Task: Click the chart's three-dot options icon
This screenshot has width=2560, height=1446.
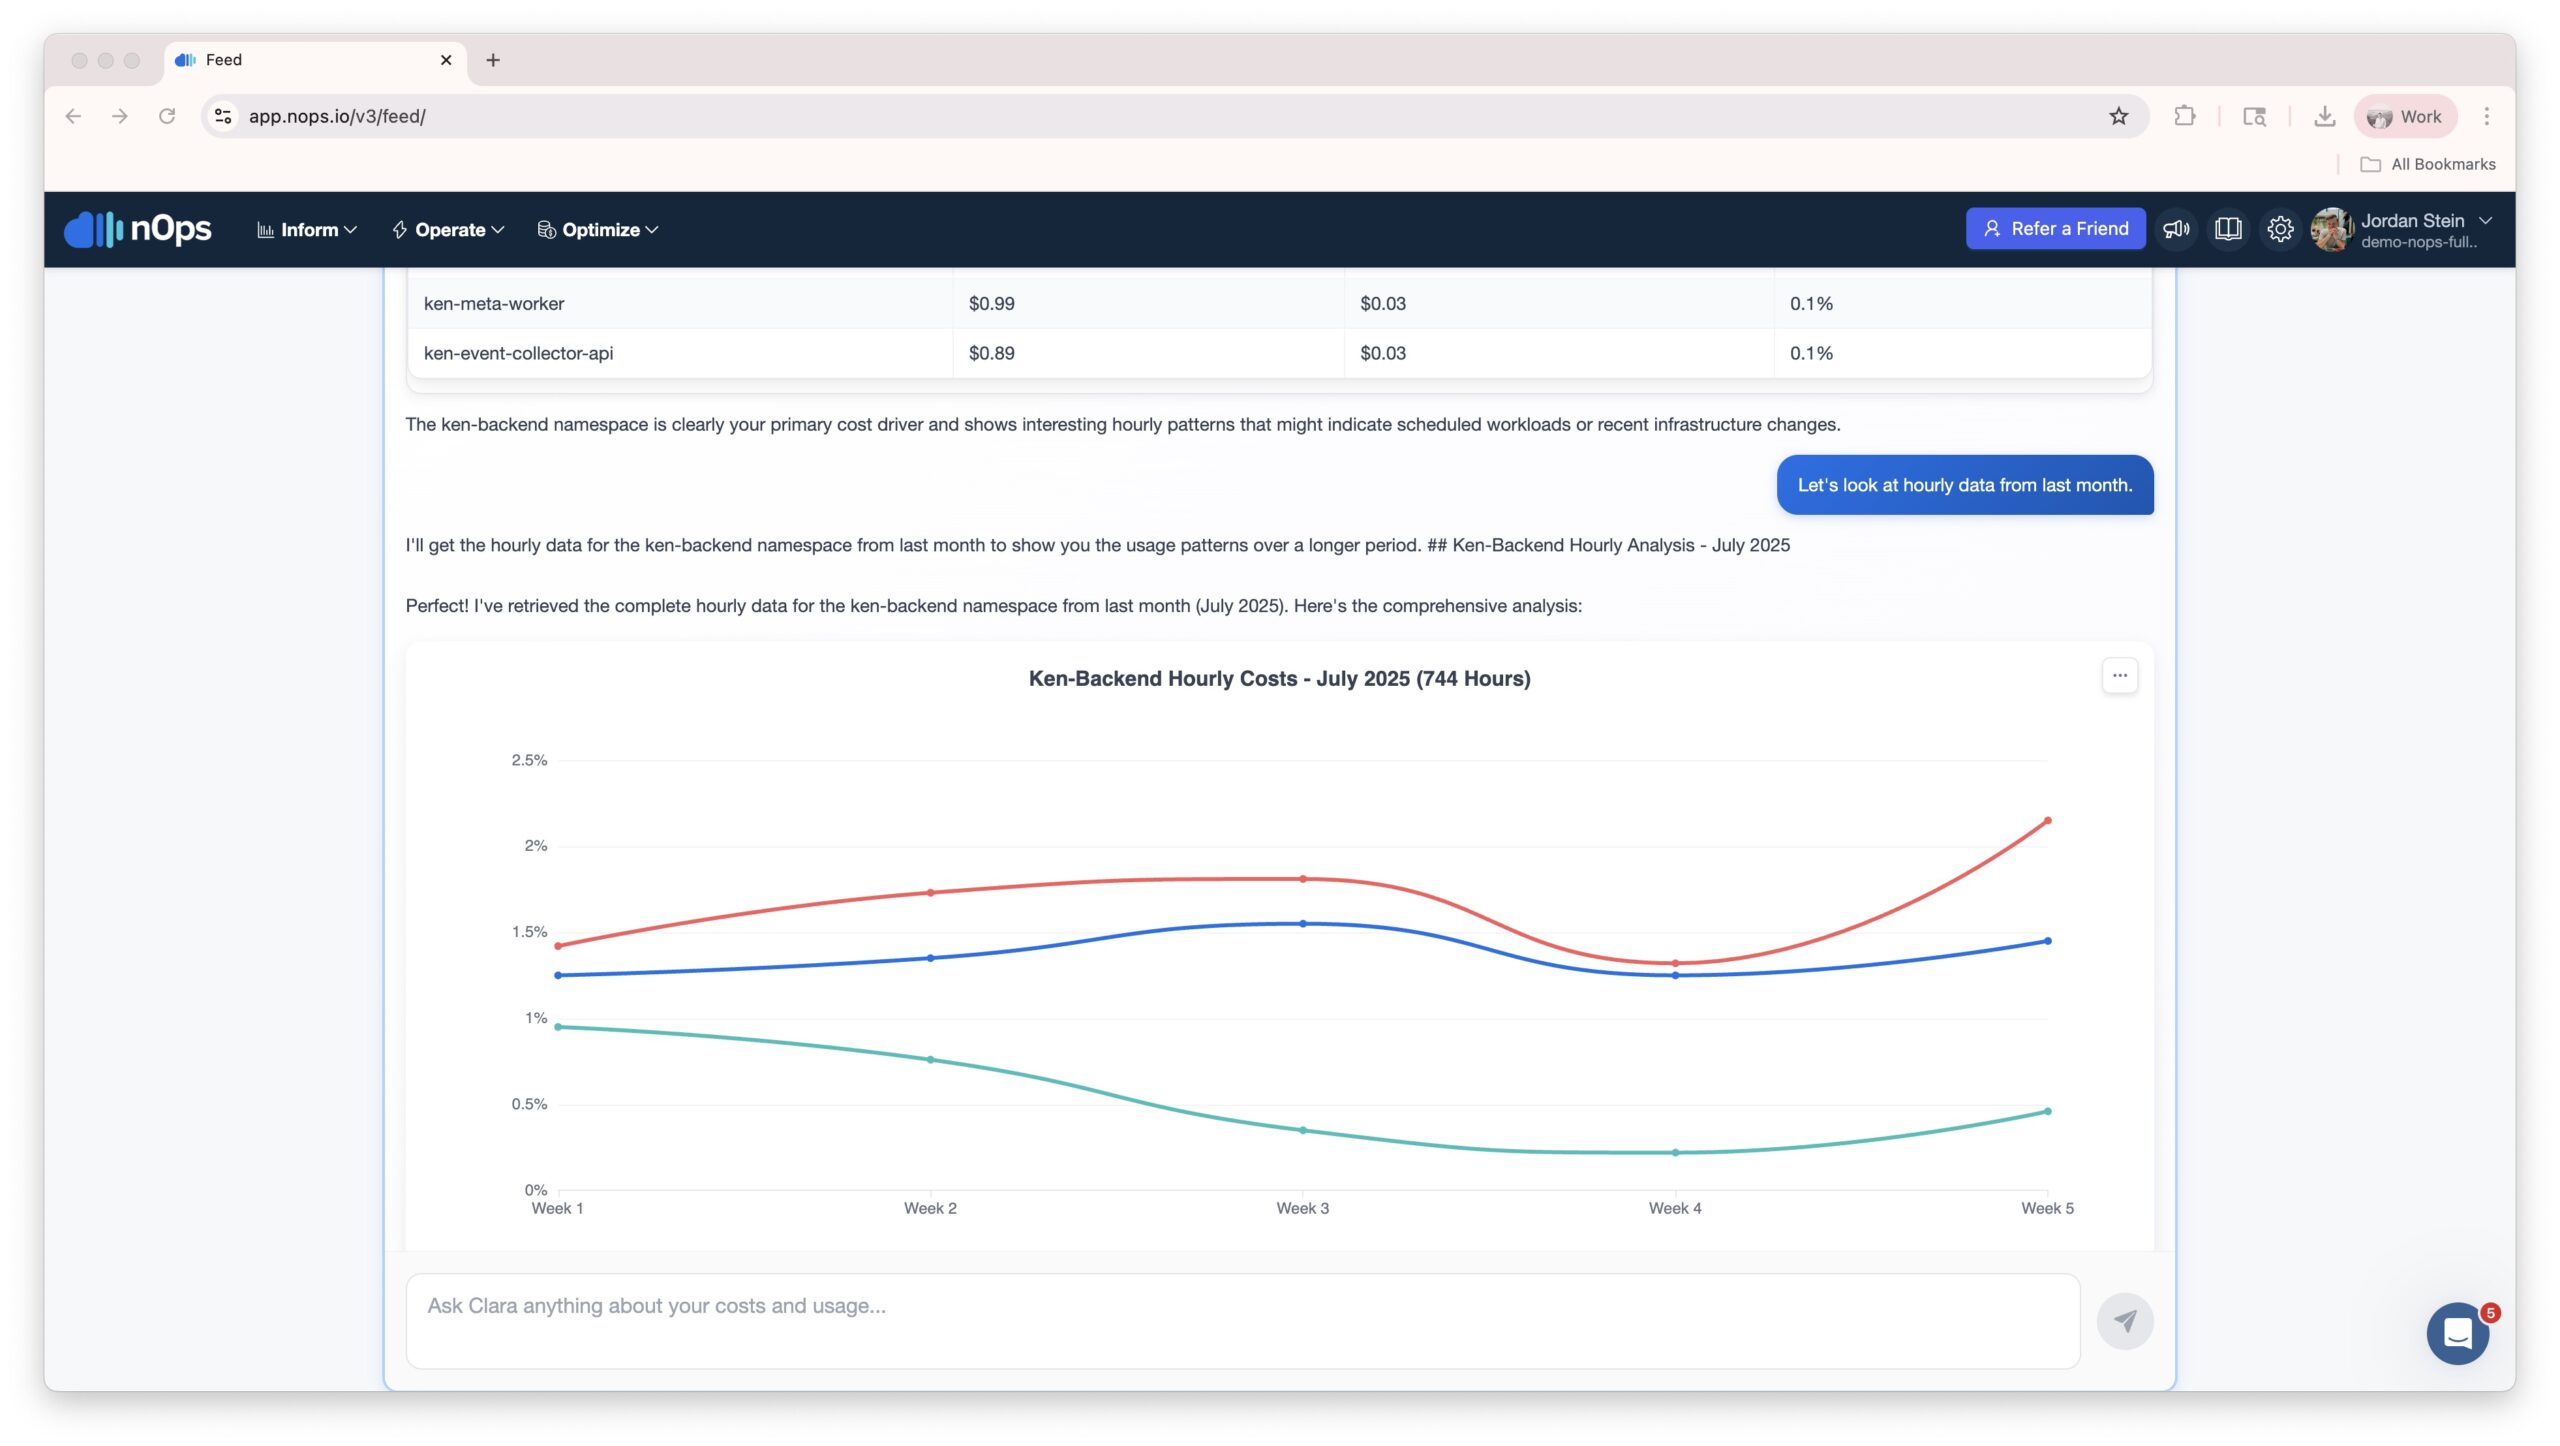Action: pyautogui.click(x=2119, y=676)
